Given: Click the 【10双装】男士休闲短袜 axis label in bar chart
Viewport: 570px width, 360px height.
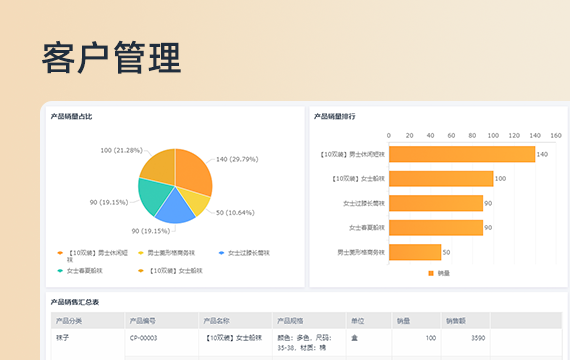Looking at the screenshot, I should [x=352, y=155].
